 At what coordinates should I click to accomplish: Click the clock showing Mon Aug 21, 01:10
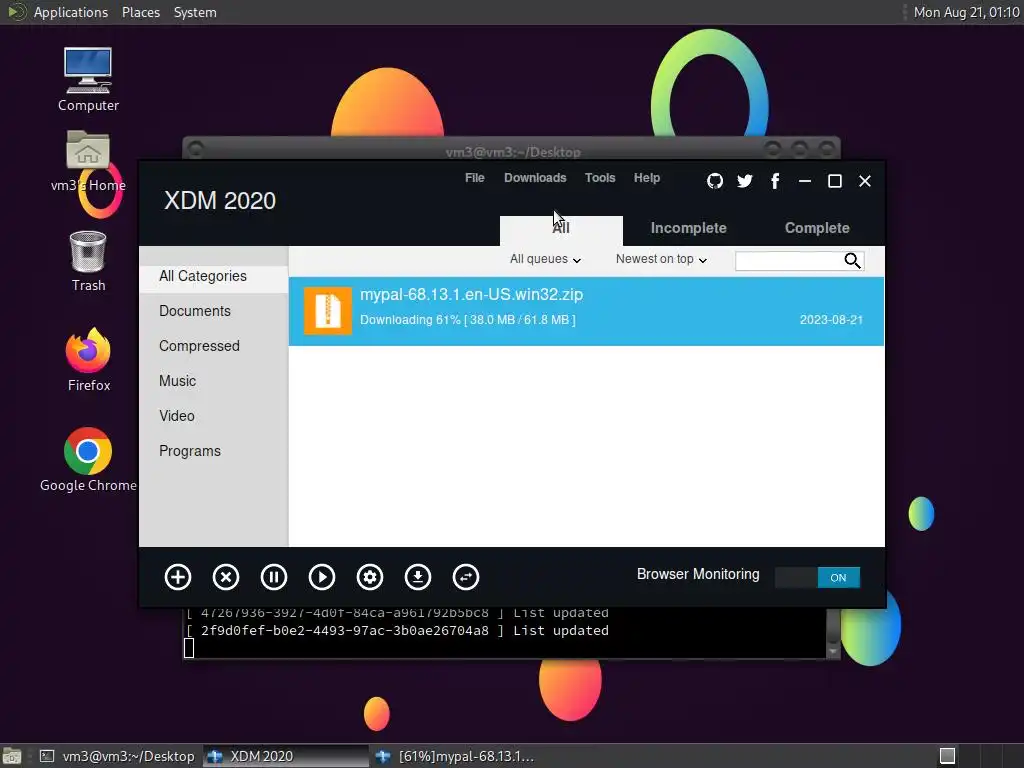pos(967,12)
